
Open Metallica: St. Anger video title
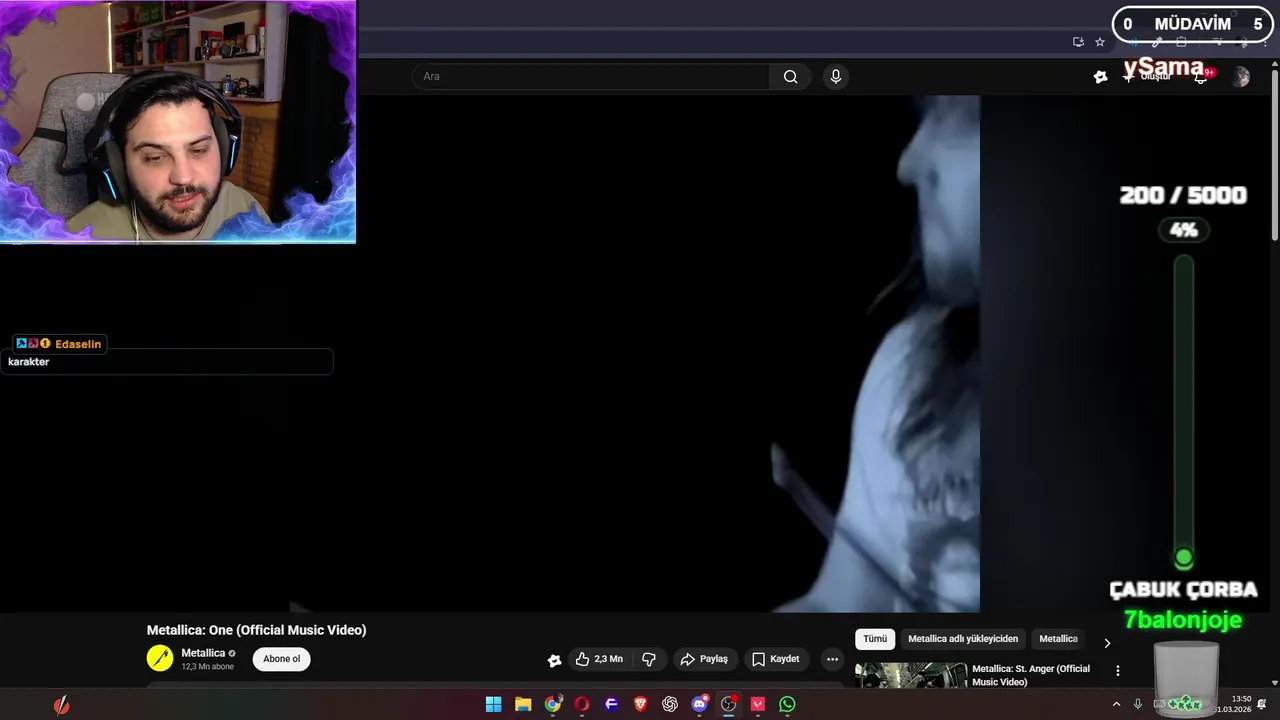1031,675
